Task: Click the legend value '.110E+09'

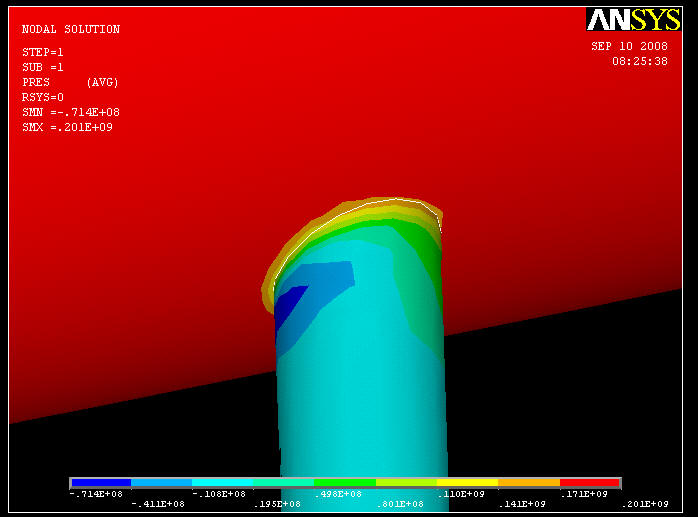Action: point(461,494)
